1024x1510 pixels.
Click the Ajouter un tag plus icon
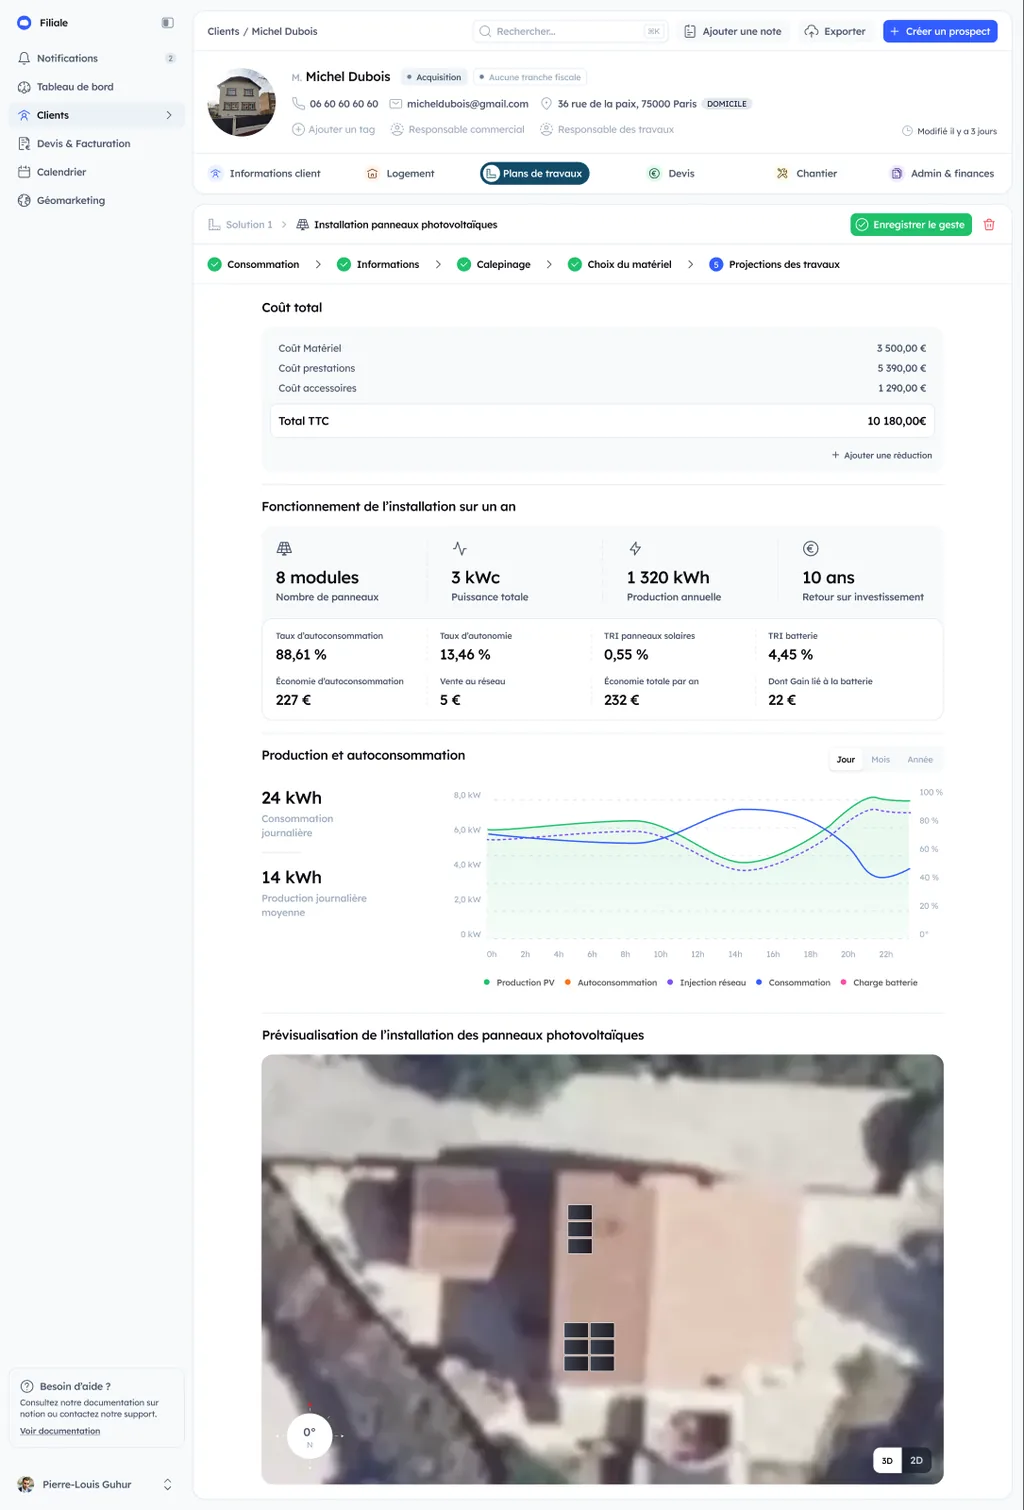tap(298, 129)
